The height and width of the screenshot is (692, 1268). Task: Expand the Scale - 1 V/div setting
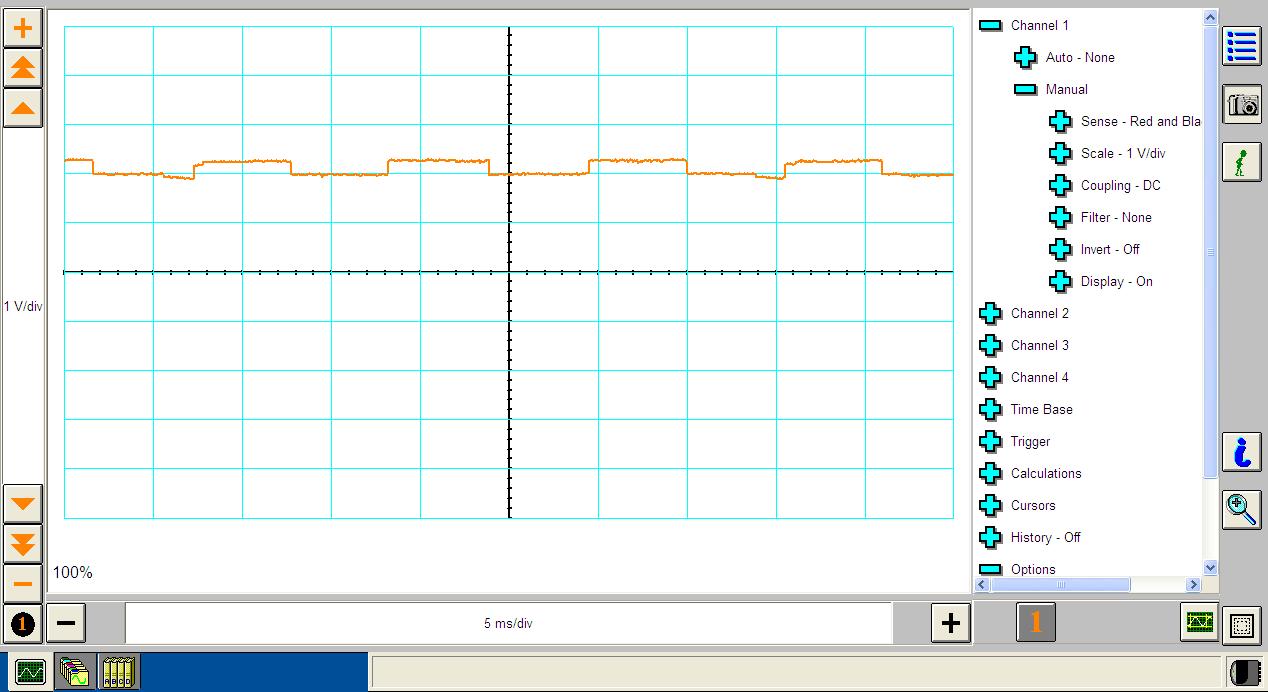[x=1060, y=153]
